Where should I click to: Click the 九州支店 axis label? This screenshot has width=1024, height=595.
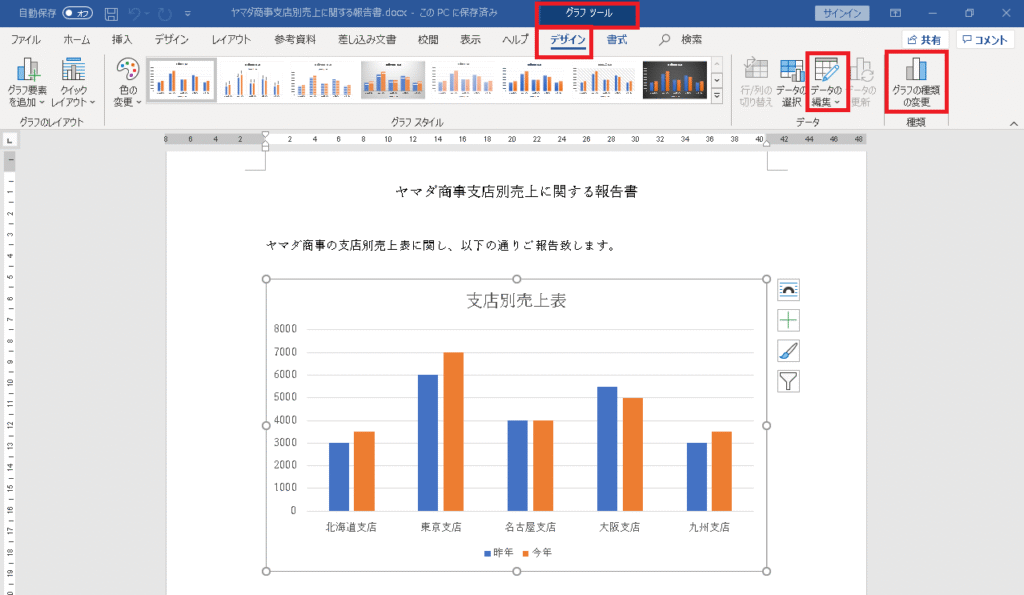pyautogui.click(x=709, y=527)
